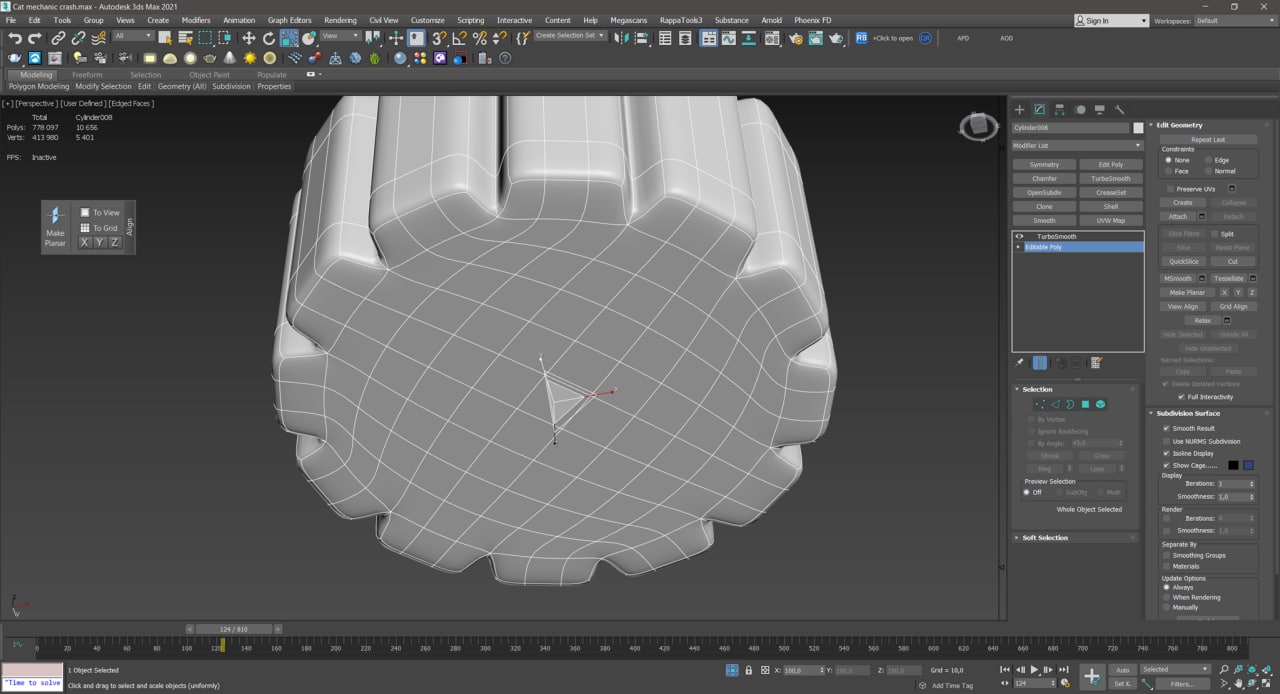Disable the Isoline Display checkbox
The image size is (1280, 694).
1167,453
